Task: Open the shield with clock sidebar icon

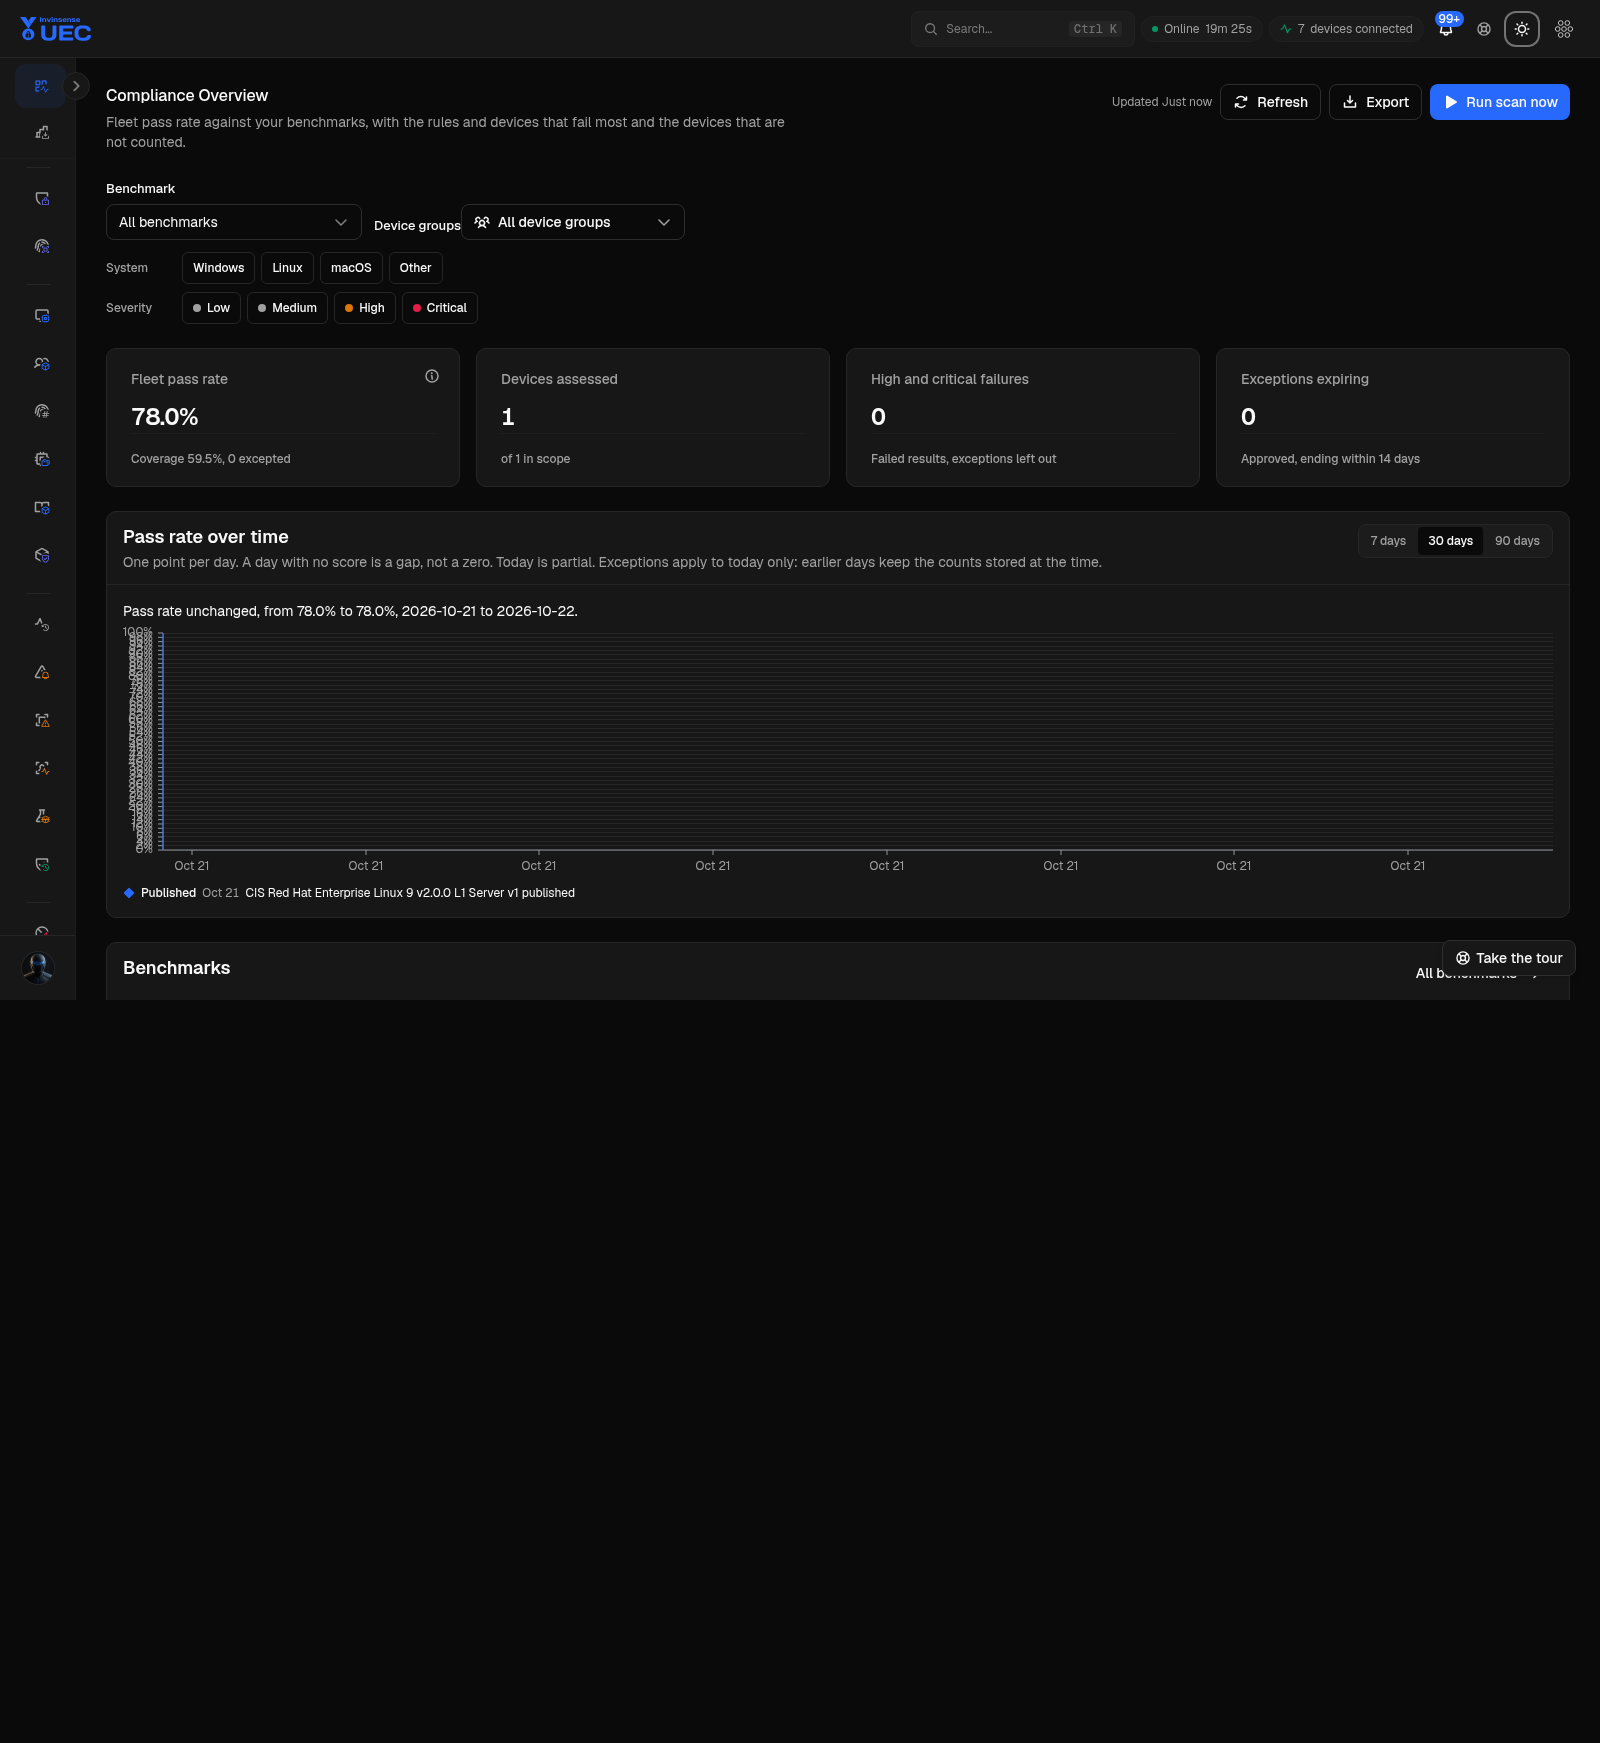Action: click(x=42, y=864)
